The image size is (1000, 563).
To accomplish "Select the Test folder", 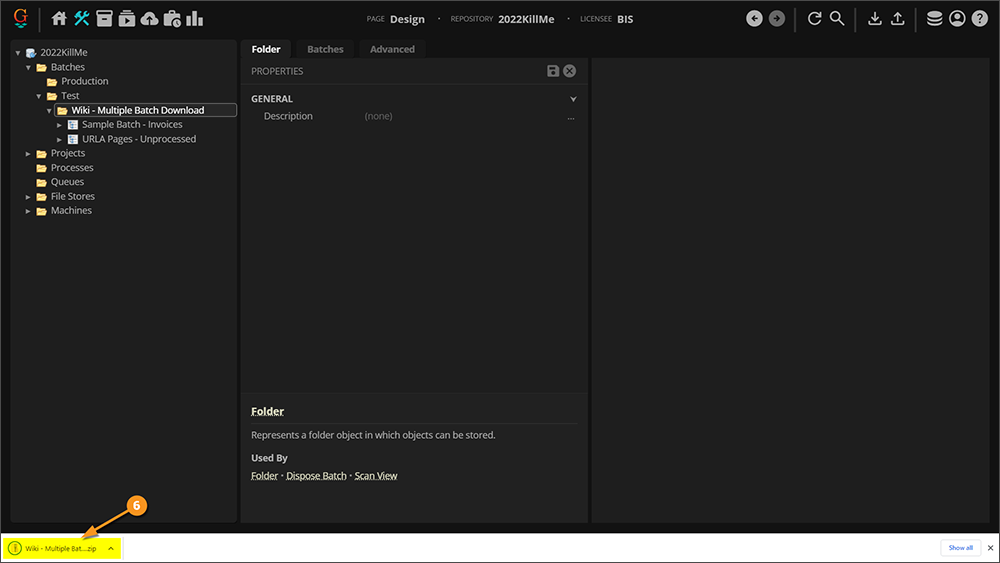I will coord(70,96).
